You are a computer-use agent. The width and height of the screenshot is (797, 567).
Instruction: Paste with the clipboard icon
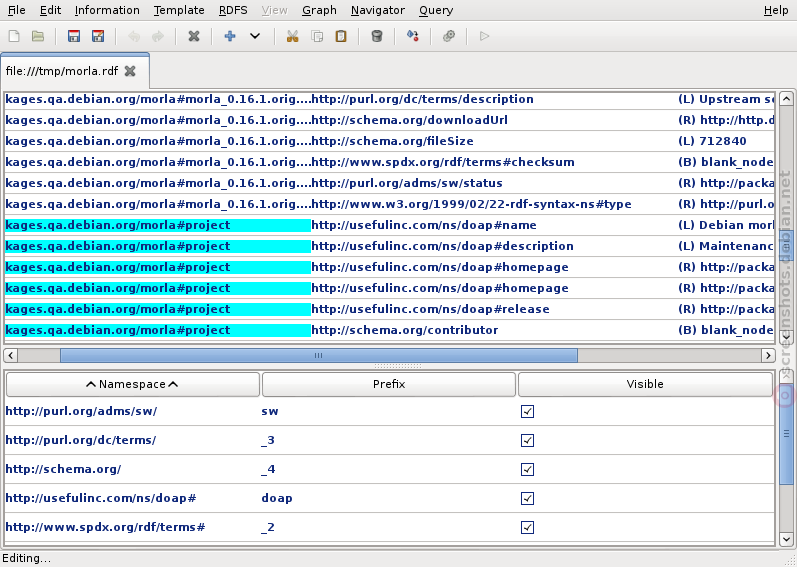(341, 36)
